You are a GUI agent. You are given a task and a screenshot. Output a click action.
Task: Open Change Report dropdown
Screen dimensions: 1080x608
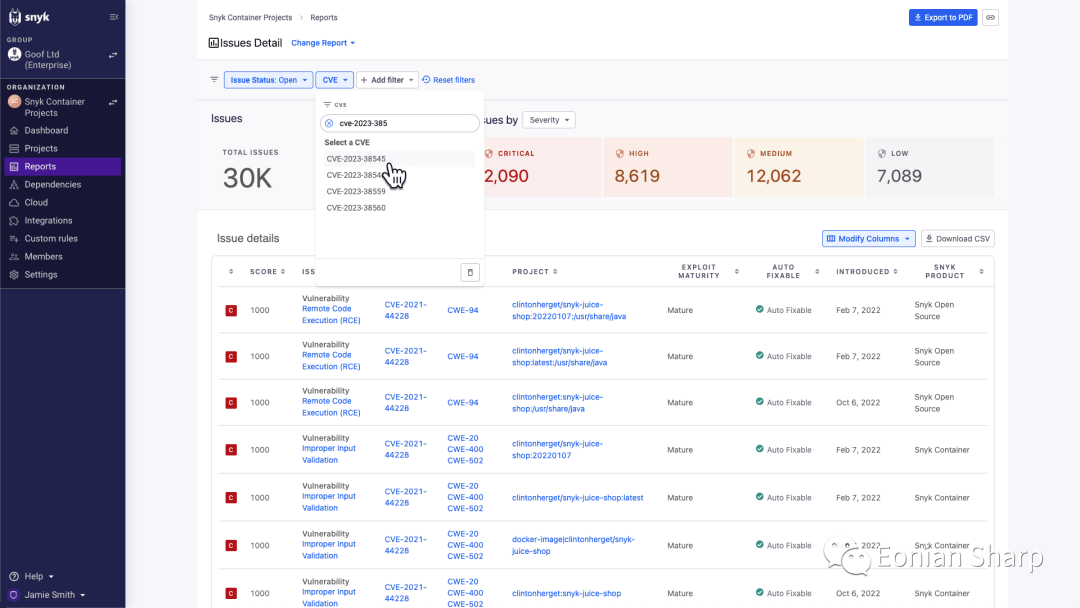click(x=323, y=43)
